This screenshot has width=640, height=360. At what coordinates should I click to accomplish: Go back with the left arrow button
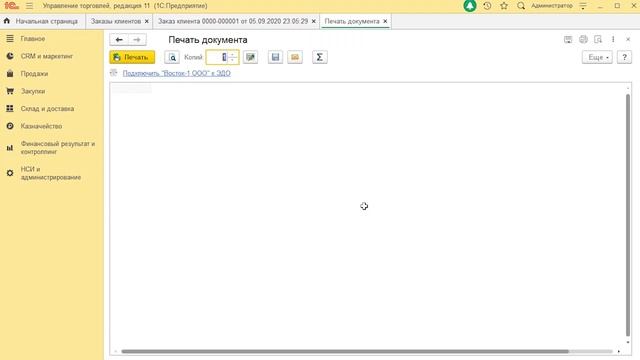tap(119, 40)
